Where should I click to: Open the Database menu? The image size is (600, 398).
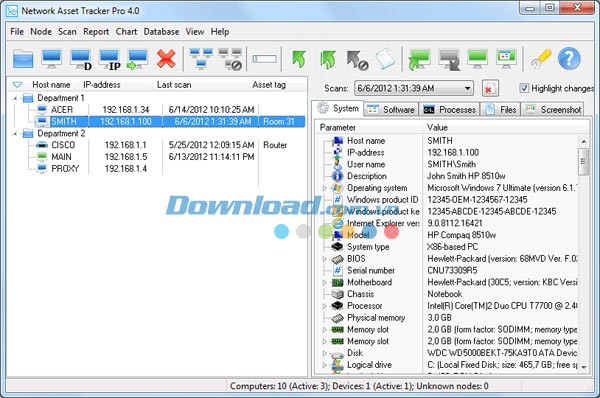(161, 32)
